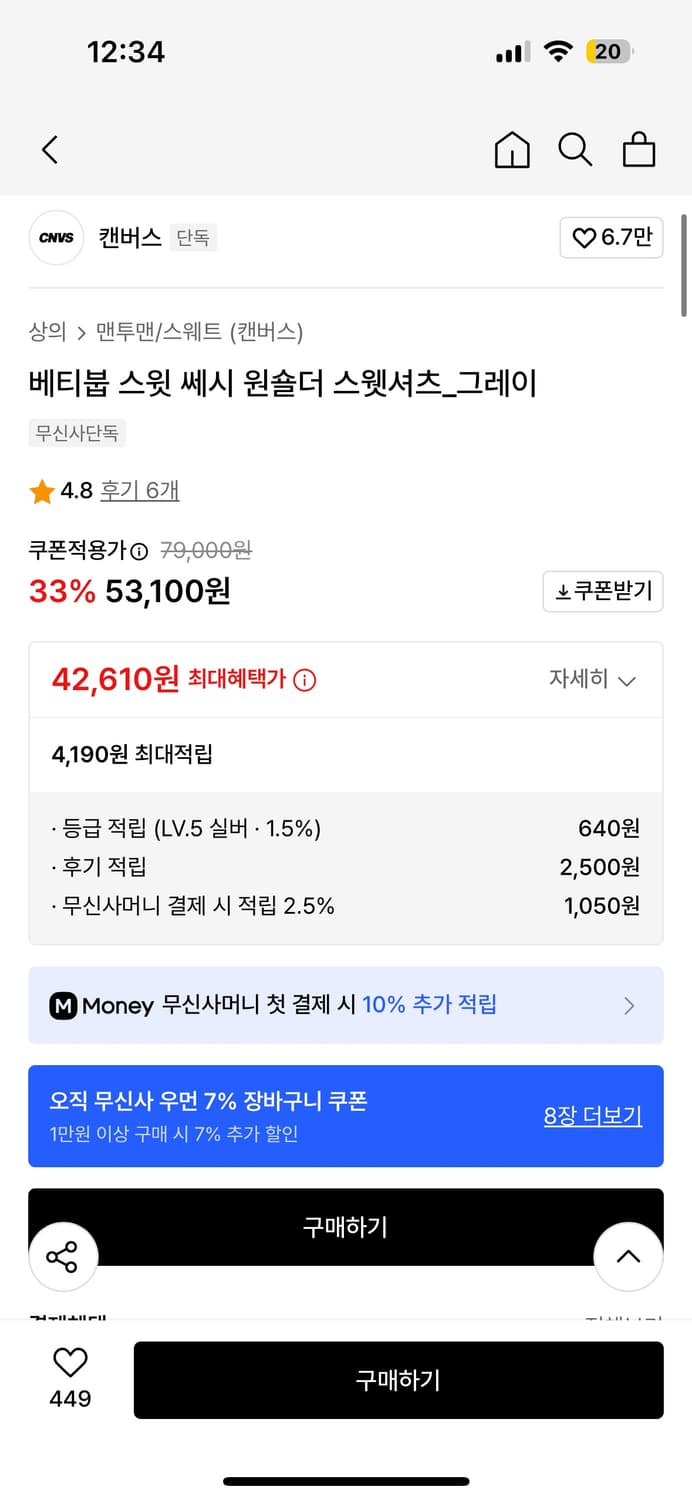692x1500 pixels.
Task: Open the home screen via house icon
Action: pos(512,149)
